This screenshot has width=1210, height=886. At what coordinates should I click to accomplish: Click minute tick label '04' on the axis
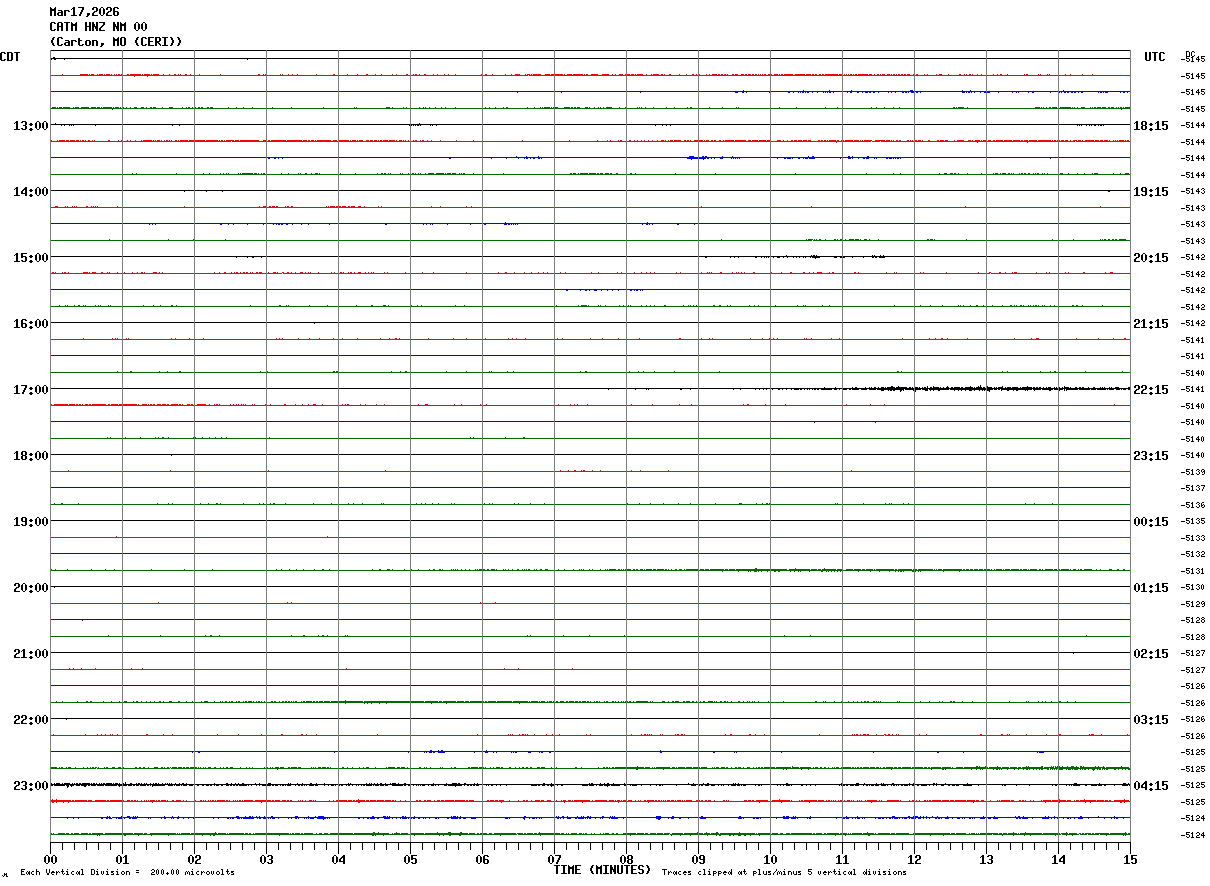pos(338,859)
